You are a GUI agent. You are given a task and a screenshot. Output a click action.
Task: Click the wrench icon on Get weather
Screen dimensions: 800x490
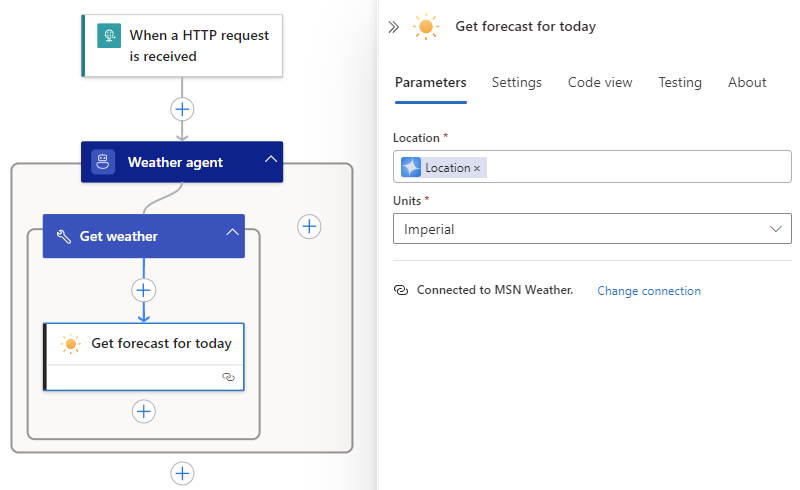(x=64, y=236)
